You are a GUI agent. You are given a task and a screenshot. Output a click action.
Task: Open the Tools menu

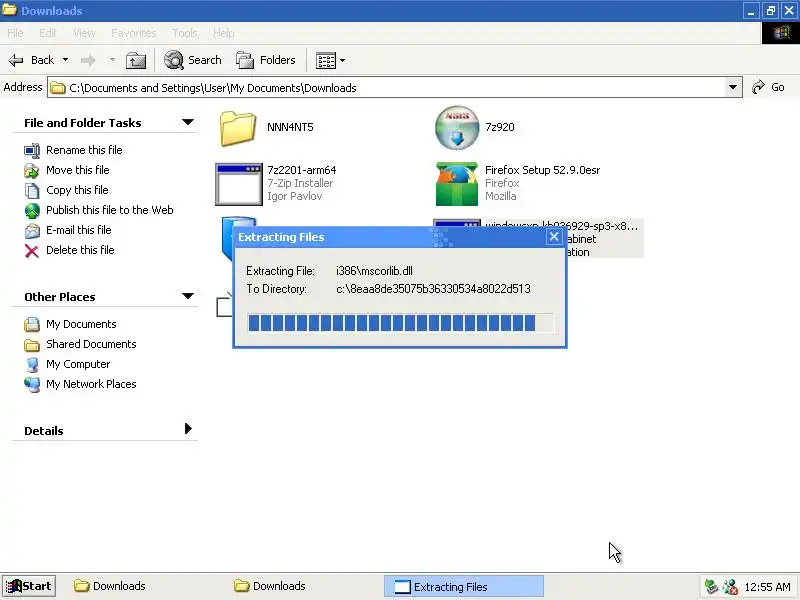click(185, 33)
